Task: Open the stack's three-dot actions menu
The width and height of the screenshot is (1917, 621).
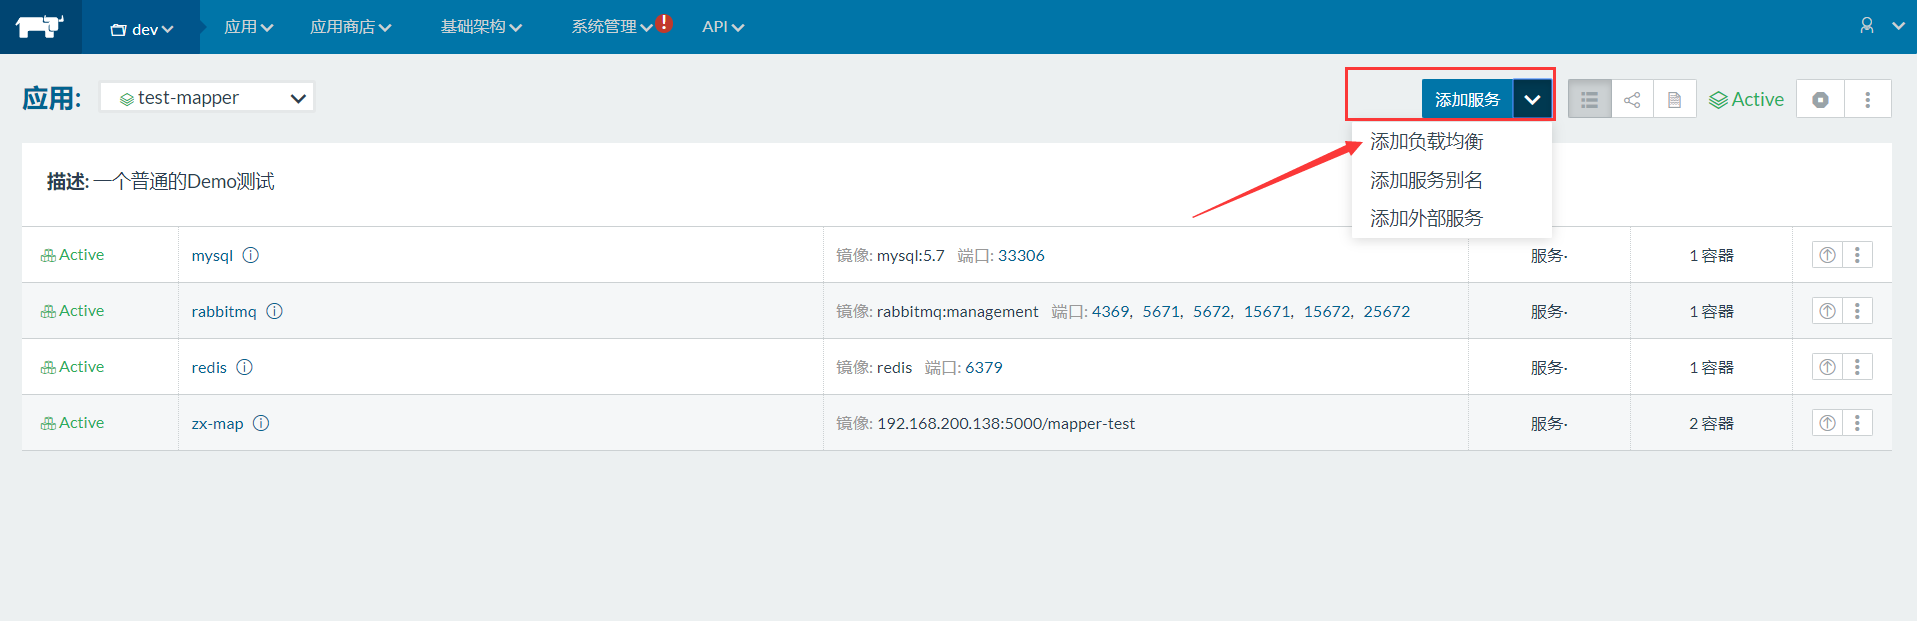Action: pos(1867,100)
